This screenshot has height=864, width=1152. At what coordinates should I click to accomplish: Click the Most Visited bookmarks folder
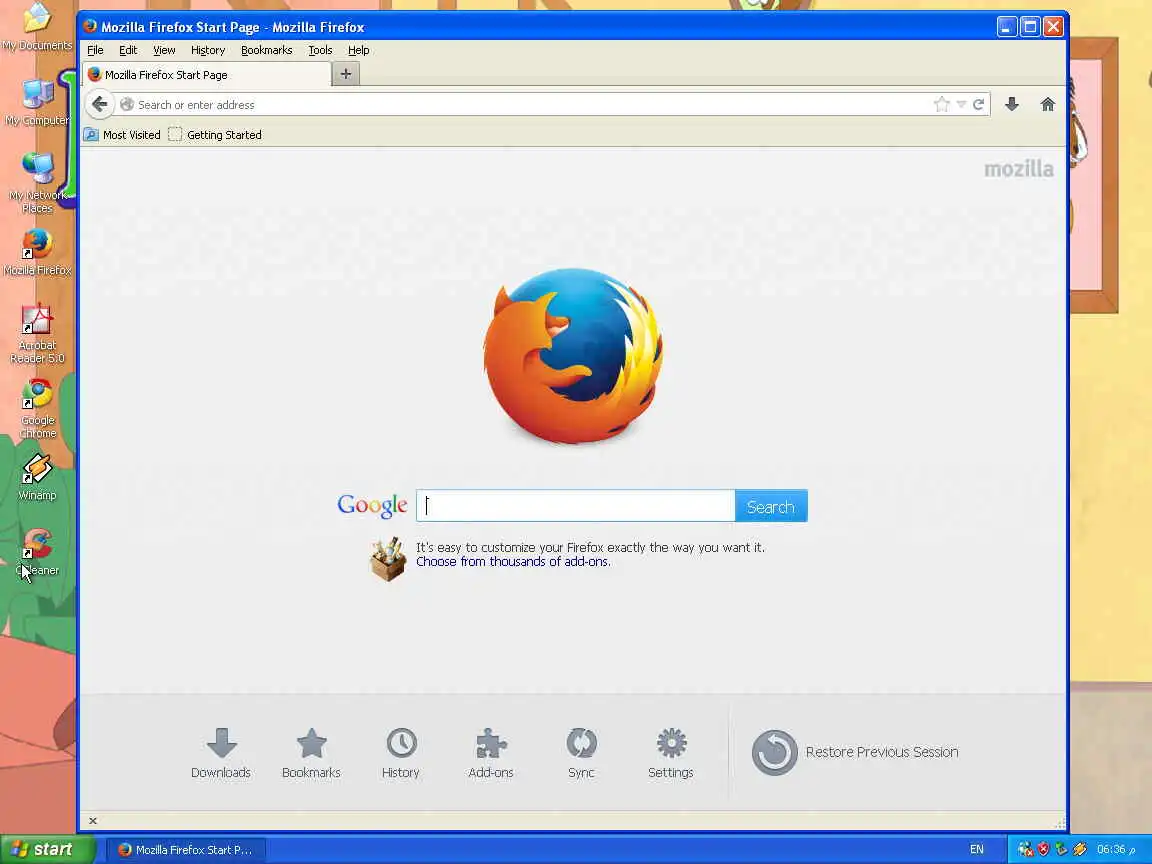point(122,134)
